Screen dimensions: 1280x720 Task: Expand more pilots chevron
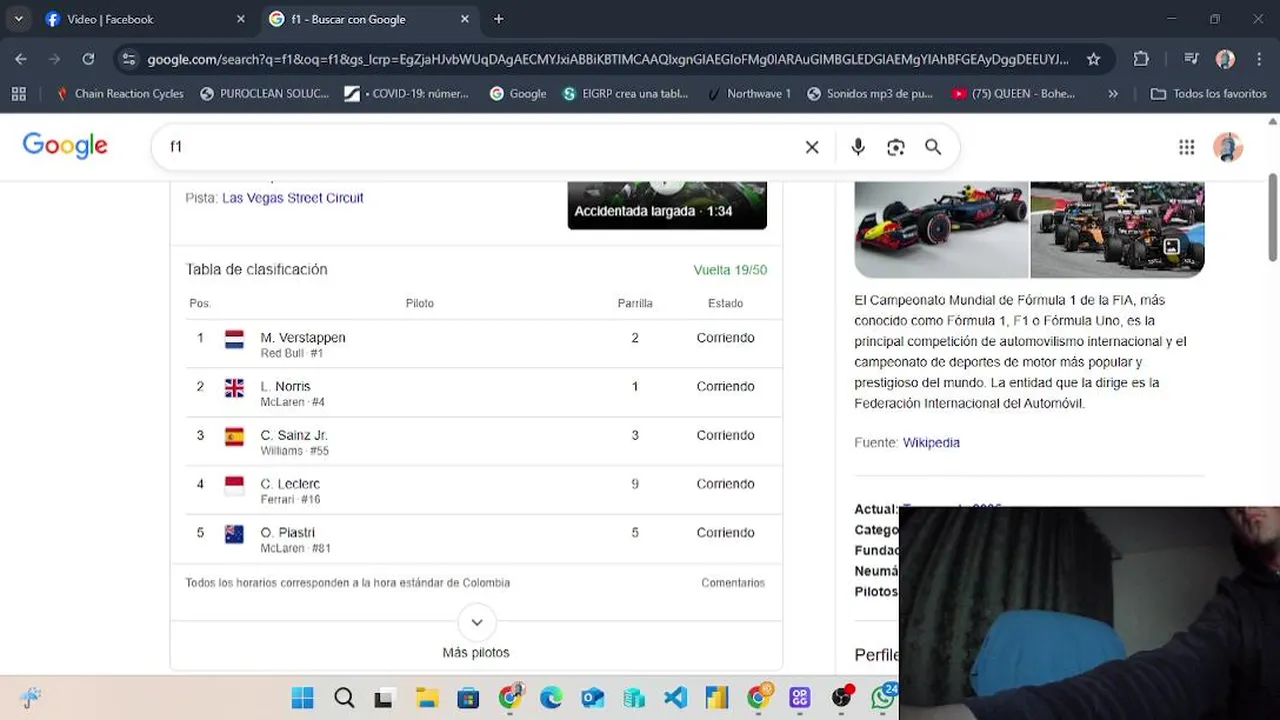476,622
